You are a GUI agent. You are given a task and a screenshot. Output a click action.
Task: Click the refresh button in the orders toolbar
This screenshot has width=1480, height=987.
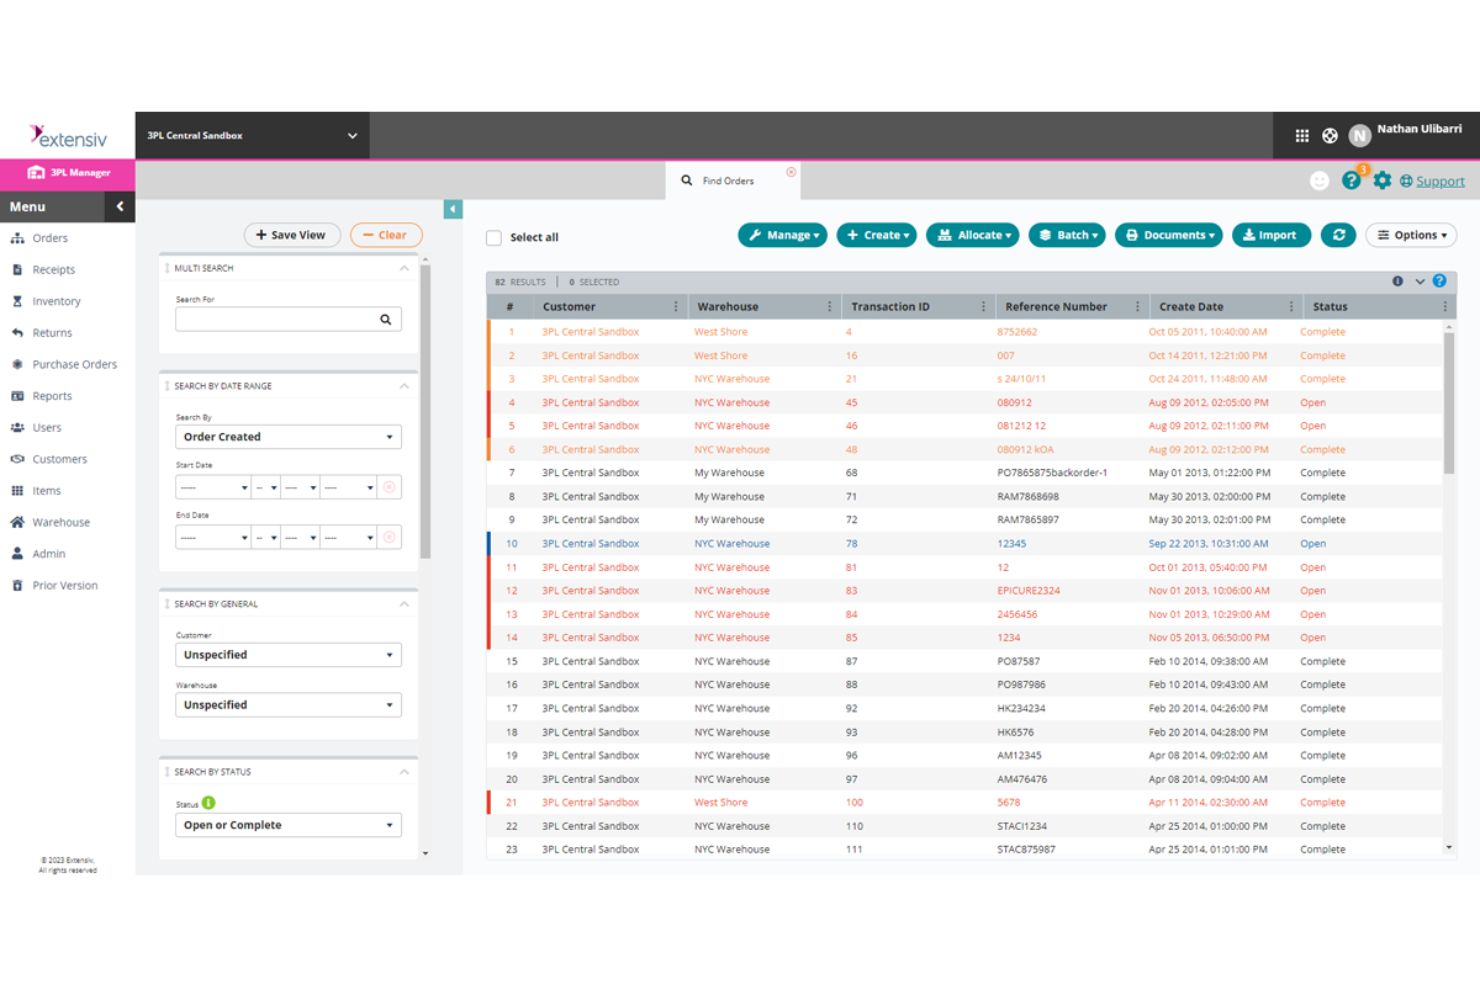click(x=1338, y=235)
